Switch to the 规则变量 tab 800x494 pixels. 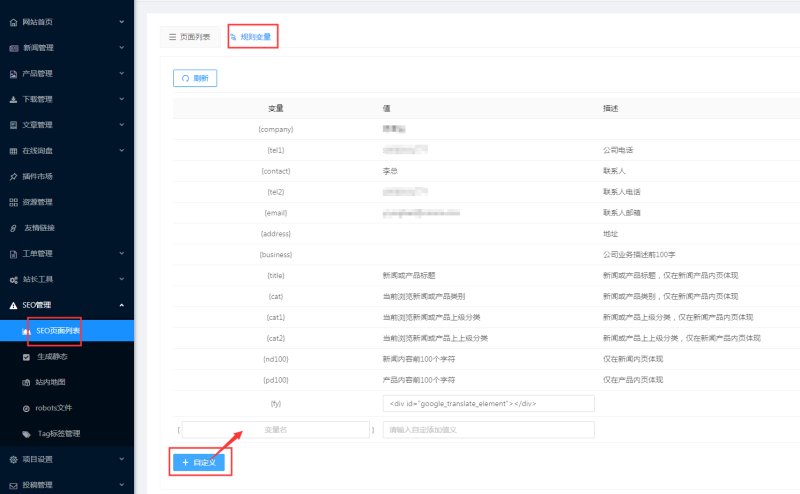[x=250, y=37]
